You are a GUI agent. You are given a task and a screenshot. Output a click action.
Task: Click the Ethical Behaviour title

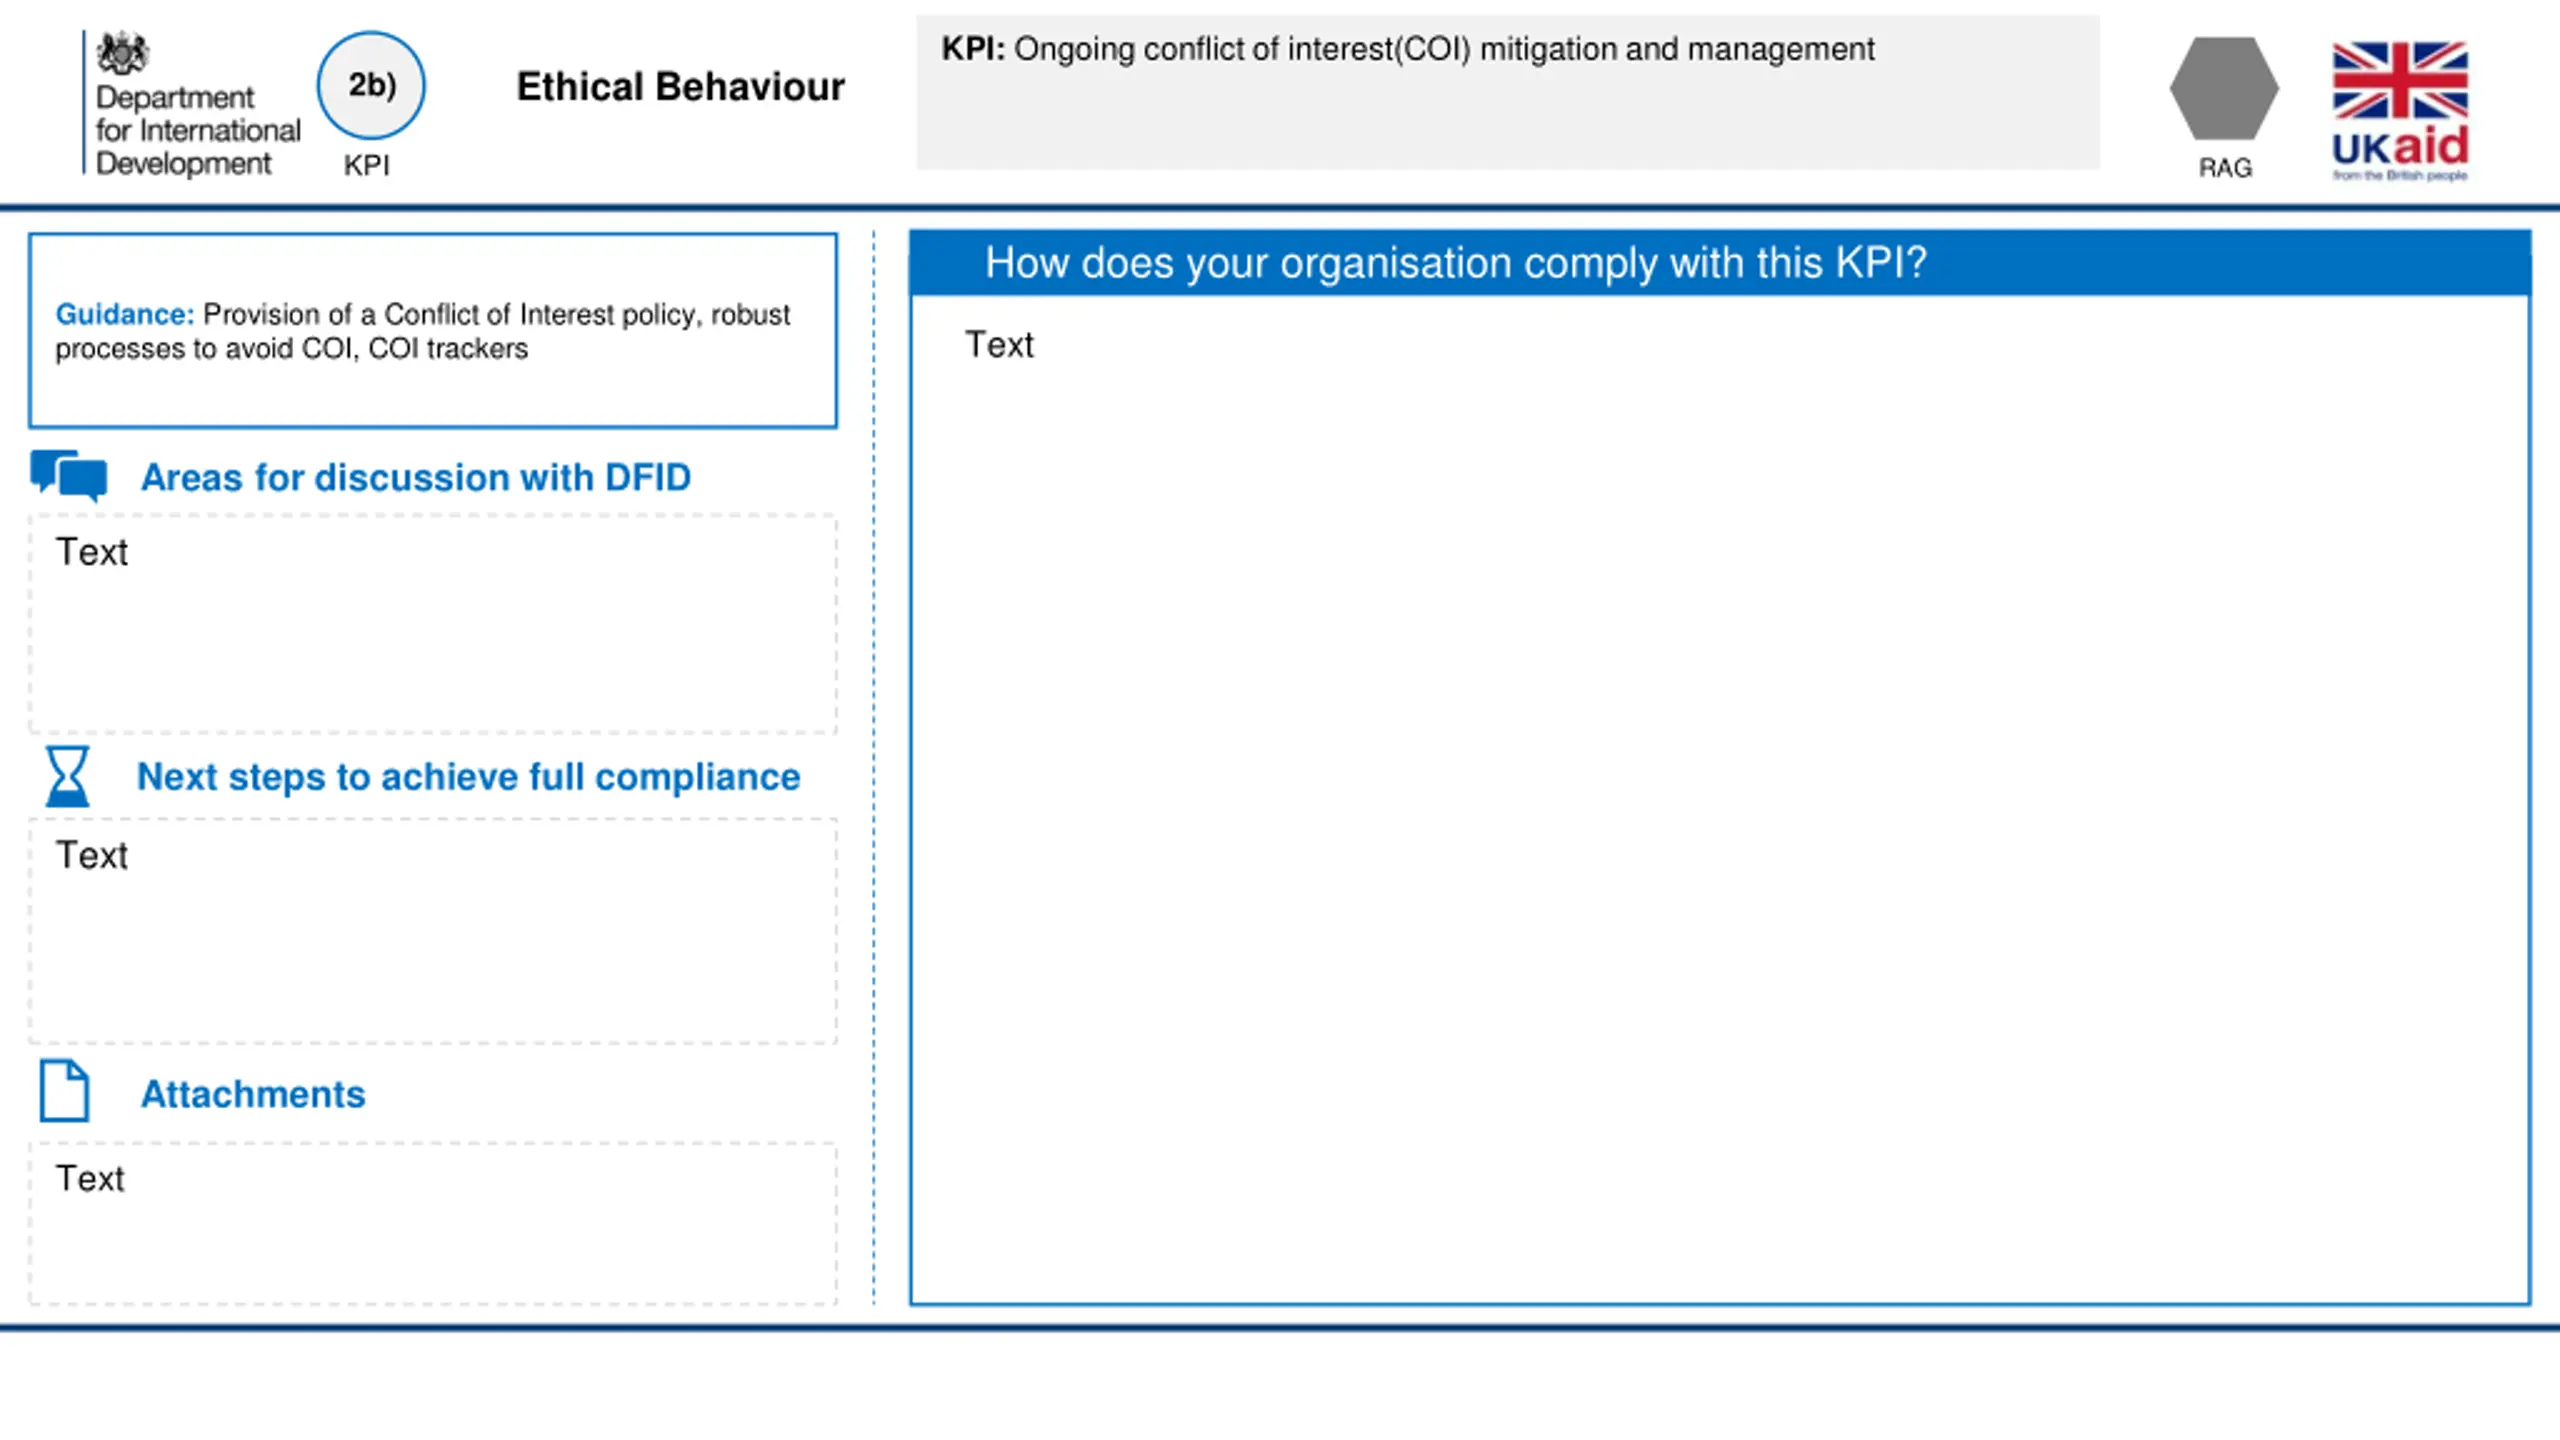[680, 87]
